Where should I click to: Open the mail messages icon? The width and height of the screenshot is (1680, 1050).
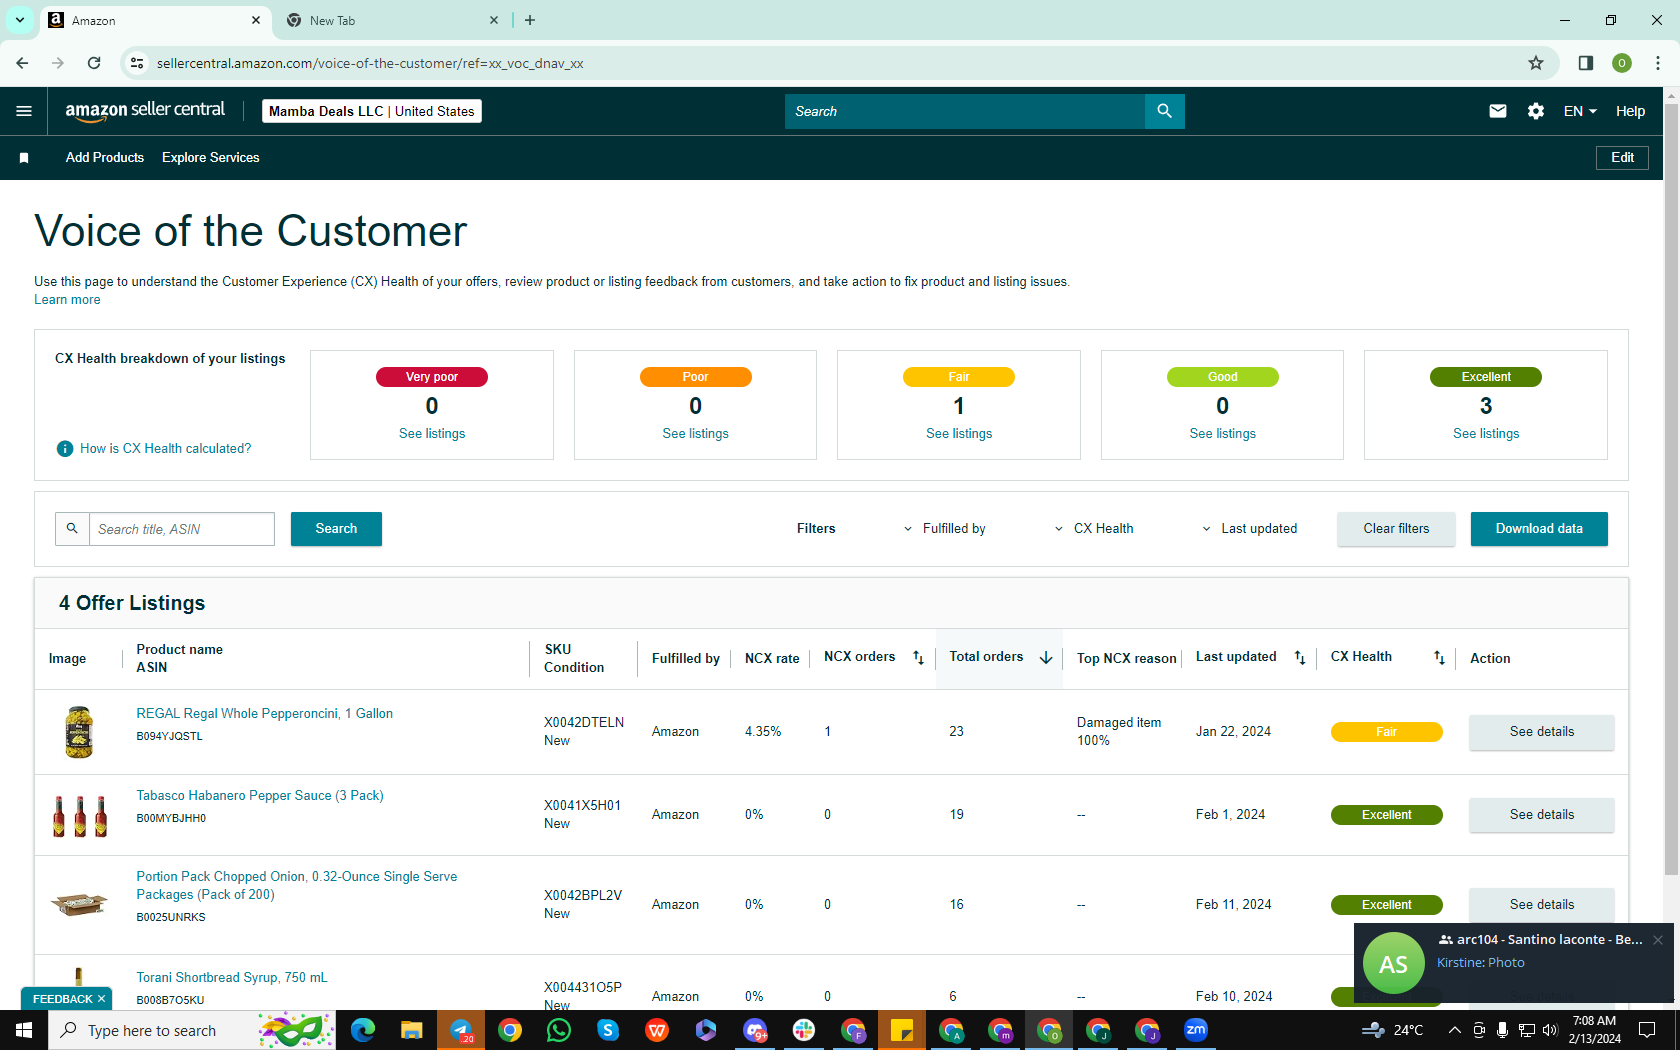(x=1497, y=111)
